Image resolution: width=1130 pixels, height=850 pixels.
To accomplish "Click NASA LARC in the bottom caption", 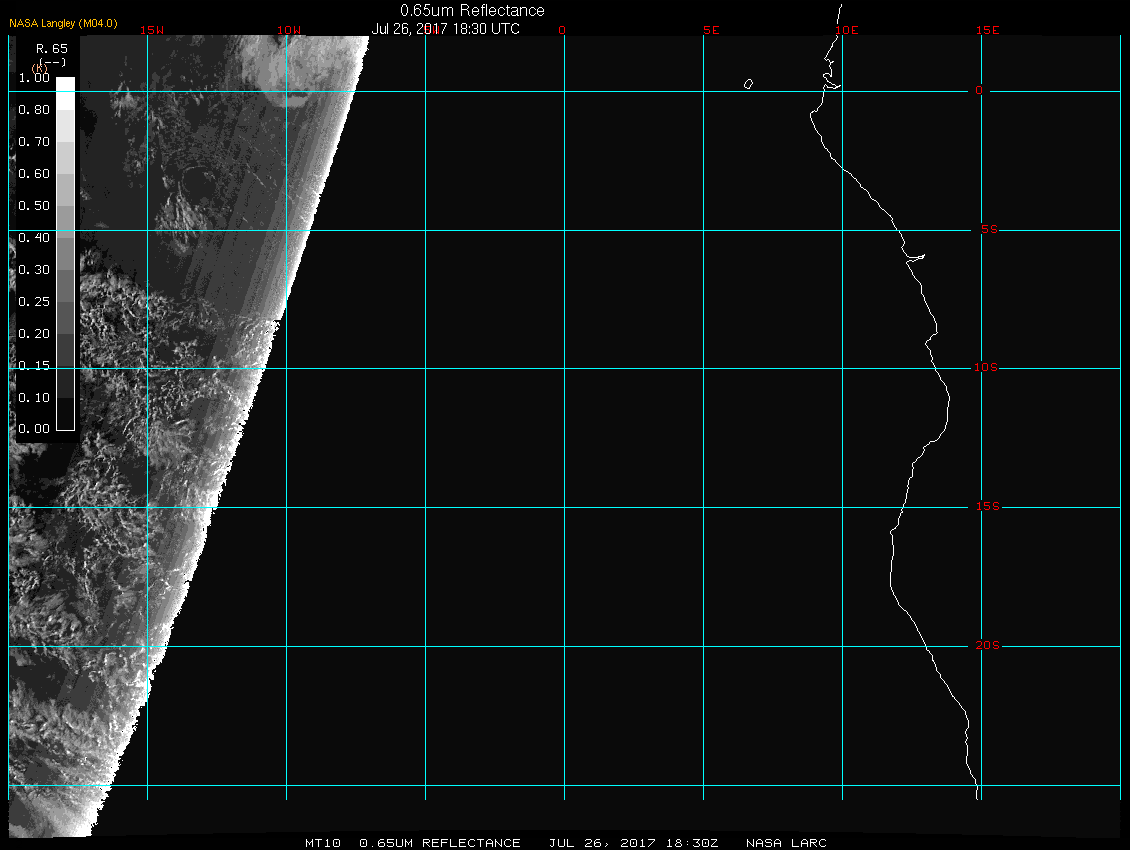I will point(787,843).
